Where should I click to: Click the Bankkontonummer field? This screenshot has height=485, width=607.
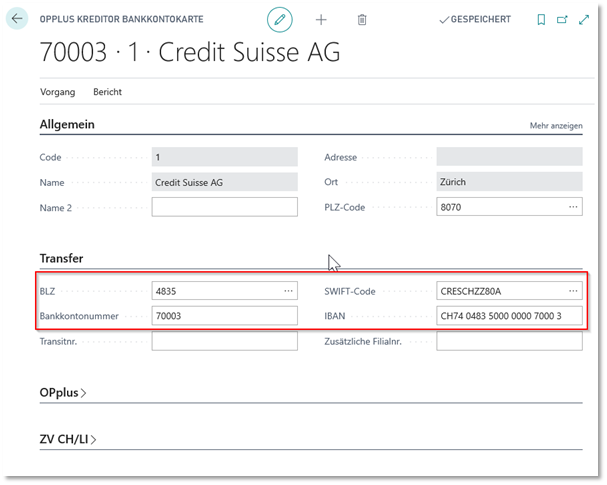pyautogui.click(x=225, y=316)
